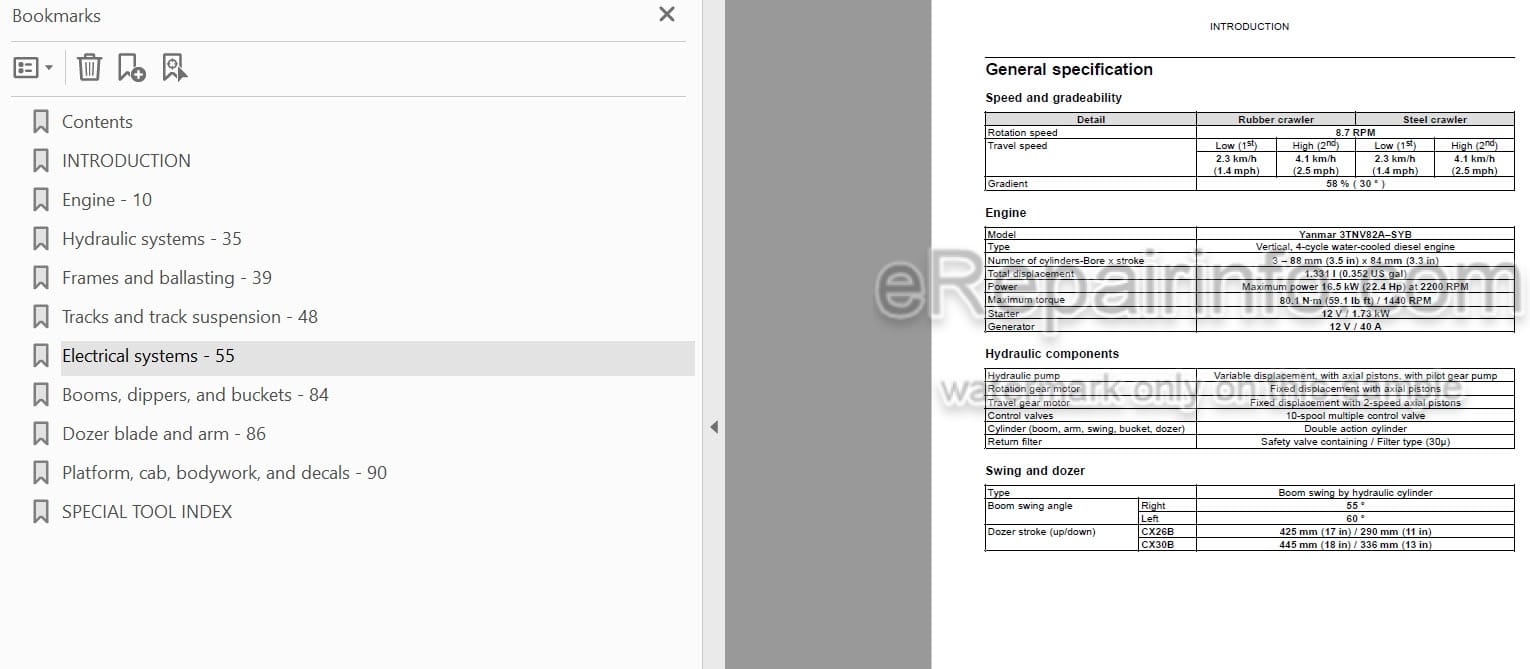
Task: Collapse the bookmarks pane with the arrow handle
Action: [x=714, y=427]
